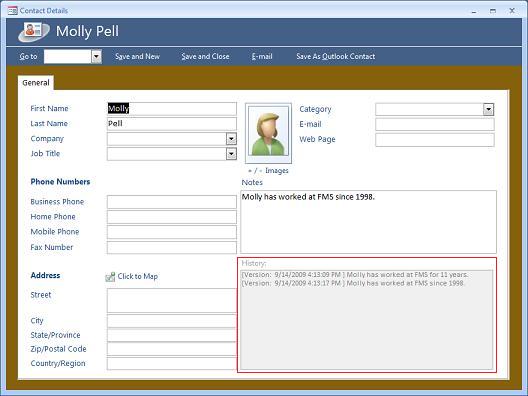Screen dimensions: 528x396
Task: Switch to the General tab
Action: coord(36,83)
